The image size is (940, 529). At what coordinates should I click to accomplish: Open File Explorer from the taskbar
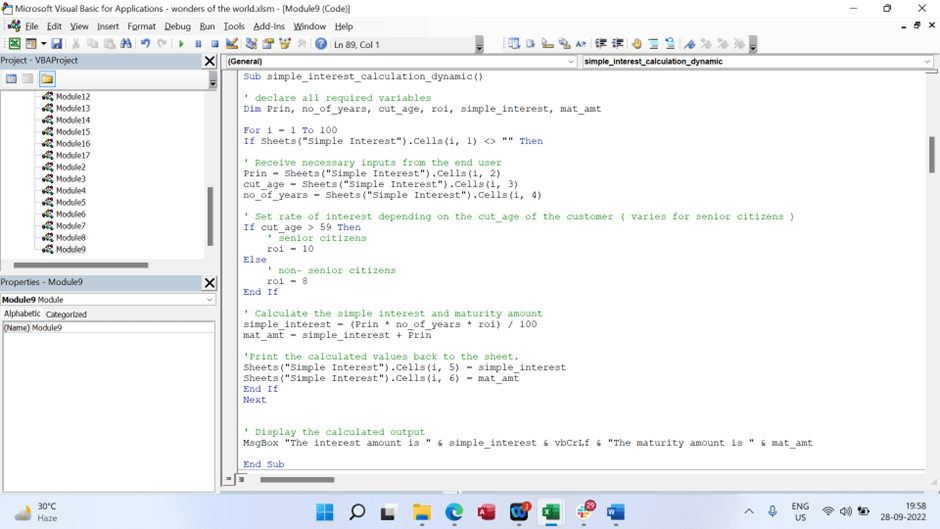pos(421,512)
